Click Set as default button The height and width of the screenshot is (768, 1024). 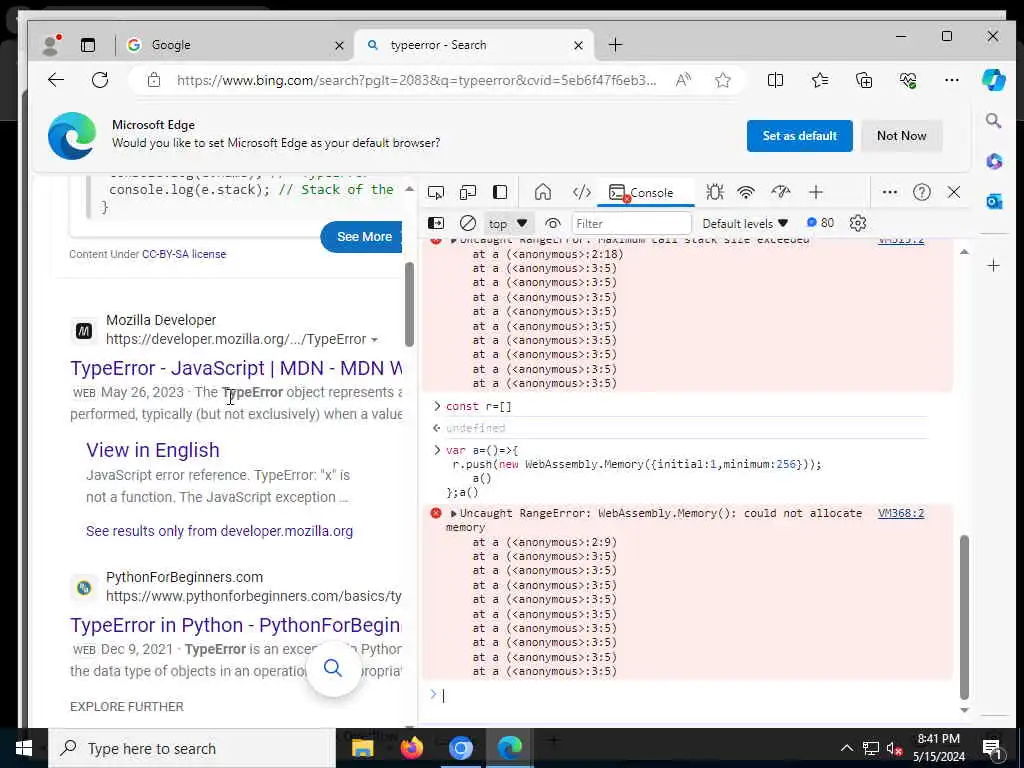point(799,136)
